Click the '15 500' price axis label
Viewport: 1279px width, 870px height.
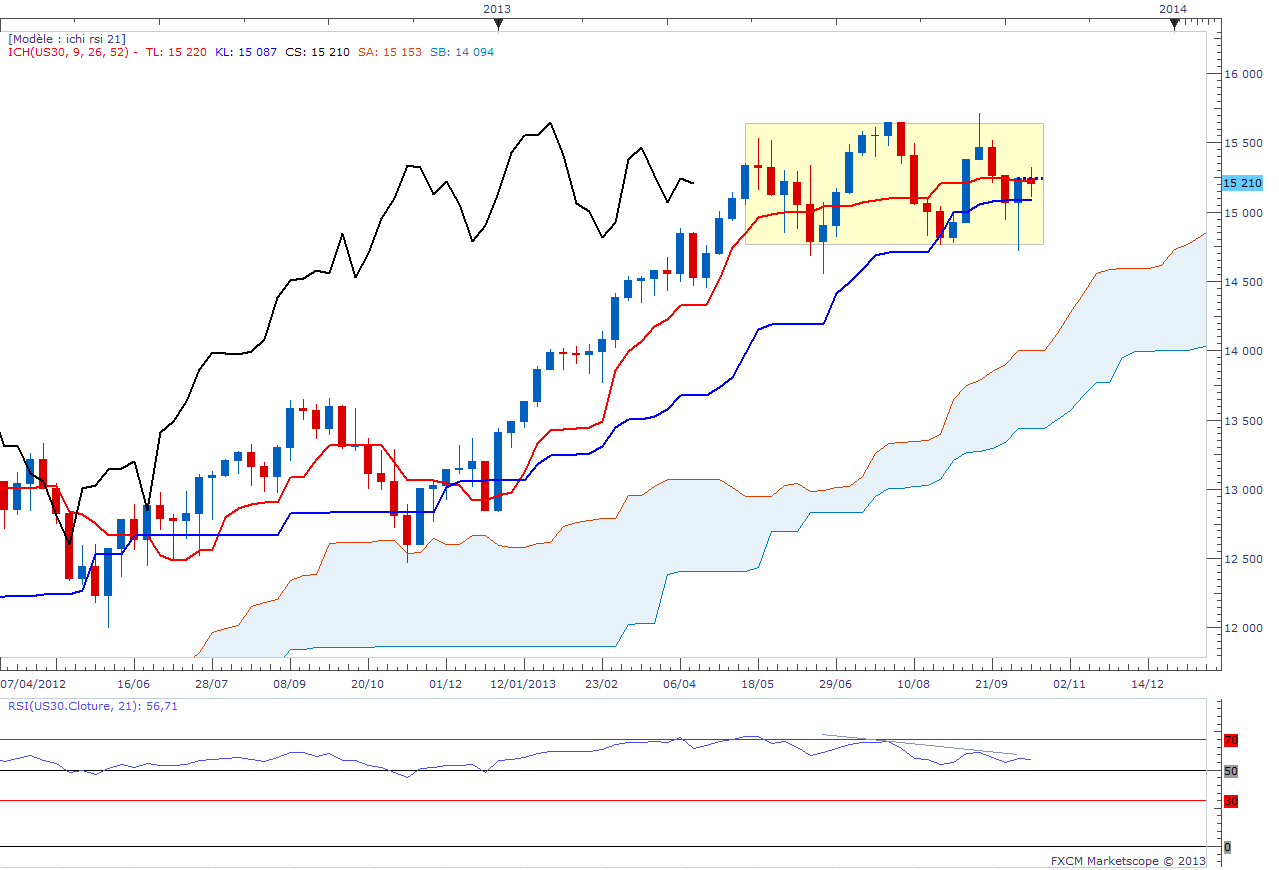tap(1243, 144)
